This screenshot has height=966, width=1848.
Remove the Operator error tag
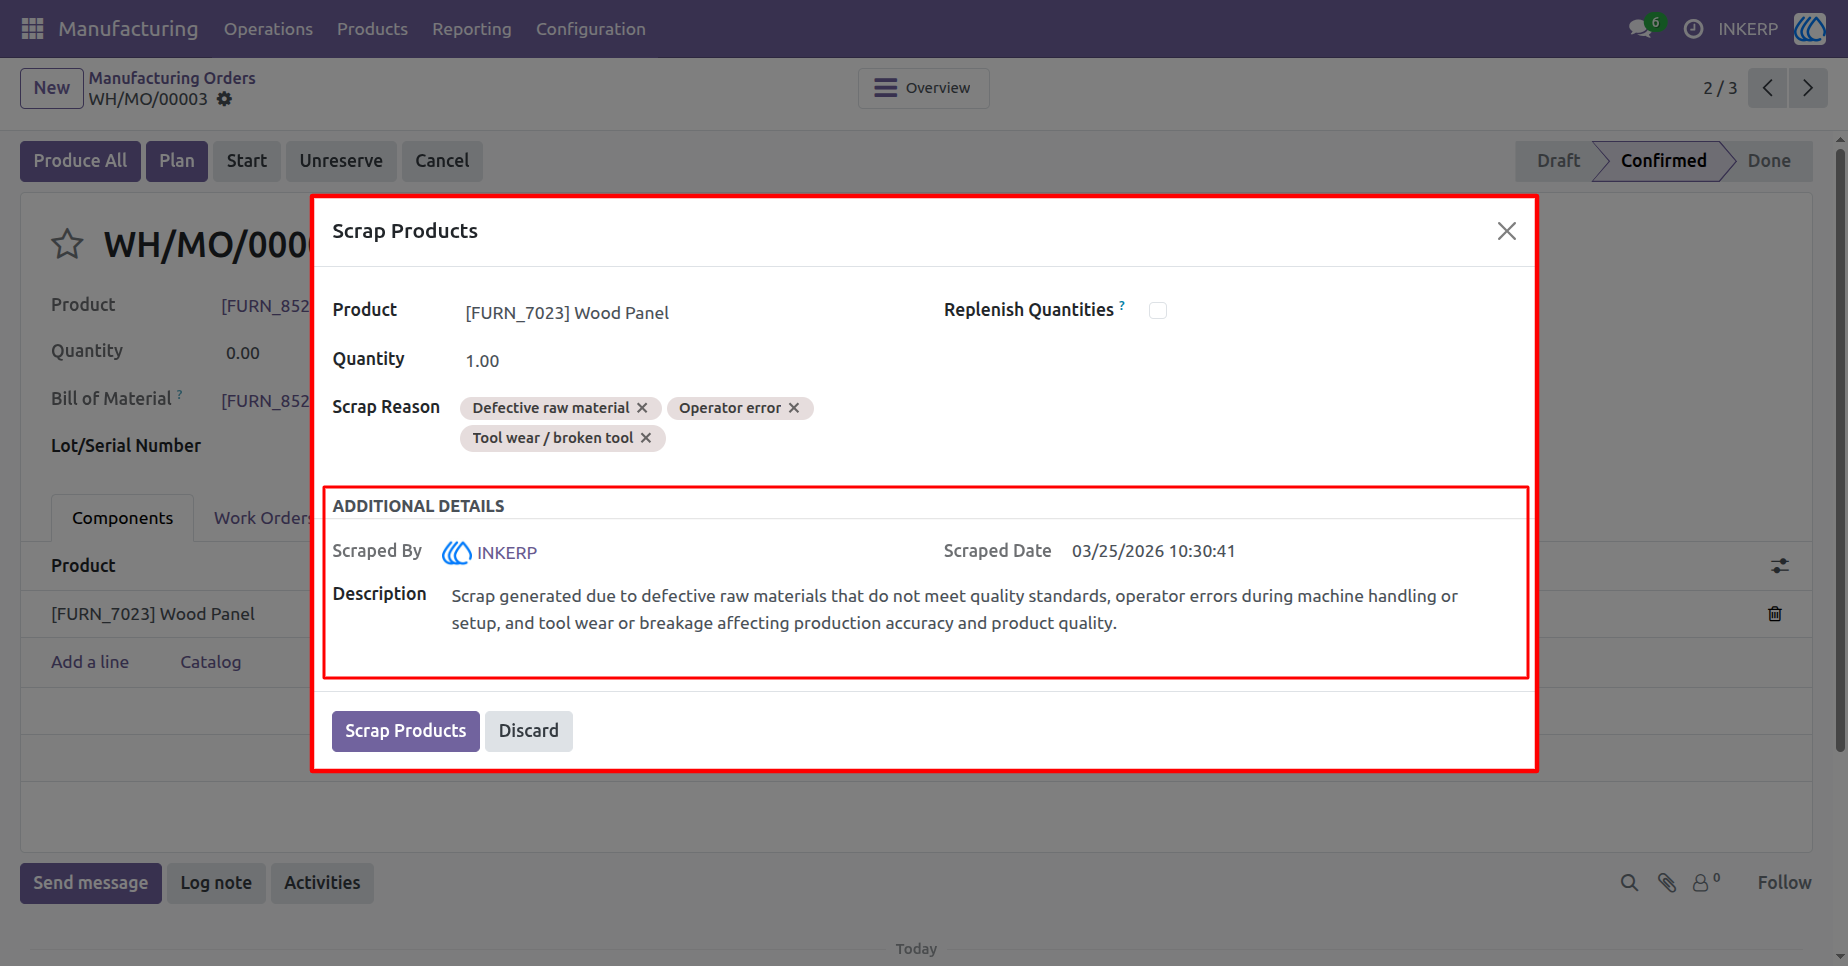tap(794, 408)
